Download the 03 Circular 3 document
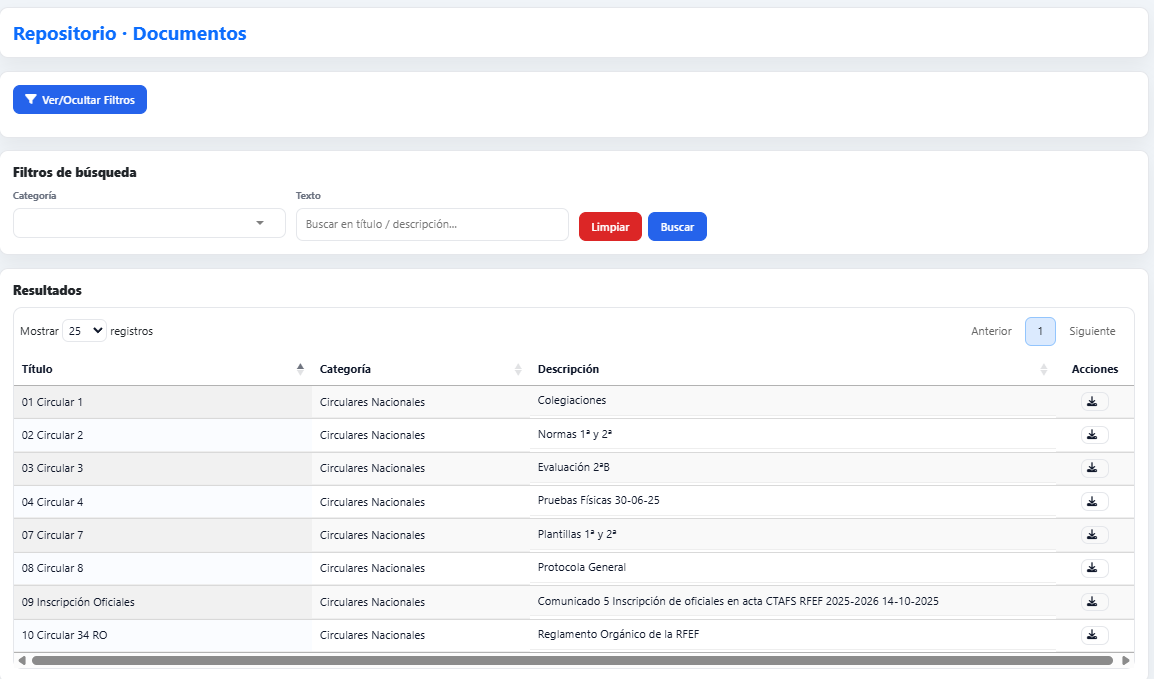This screenshot has height=679, width=1154. tap(1093, 468)
